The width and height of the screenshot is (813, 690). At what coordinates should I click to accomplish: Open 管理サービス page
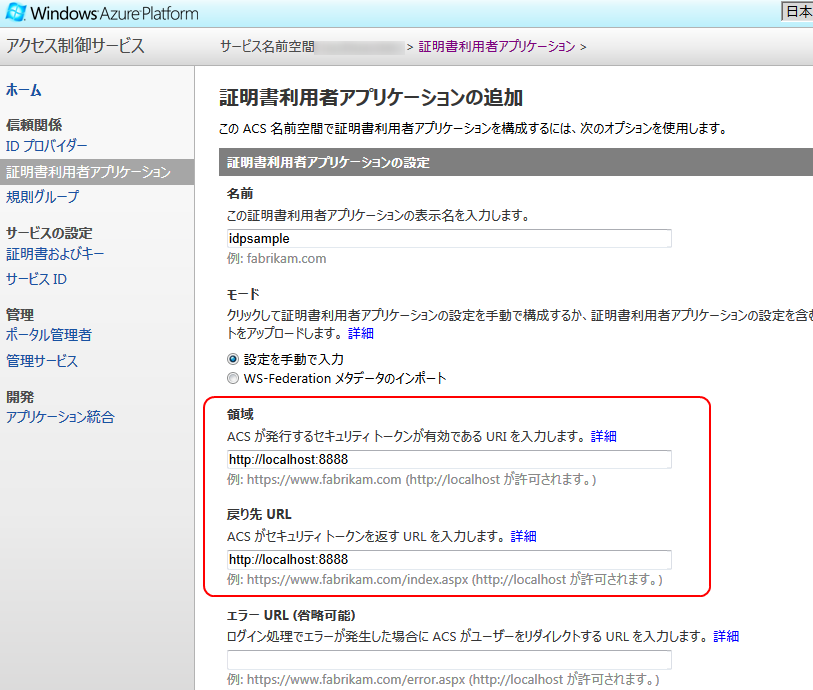42,361
